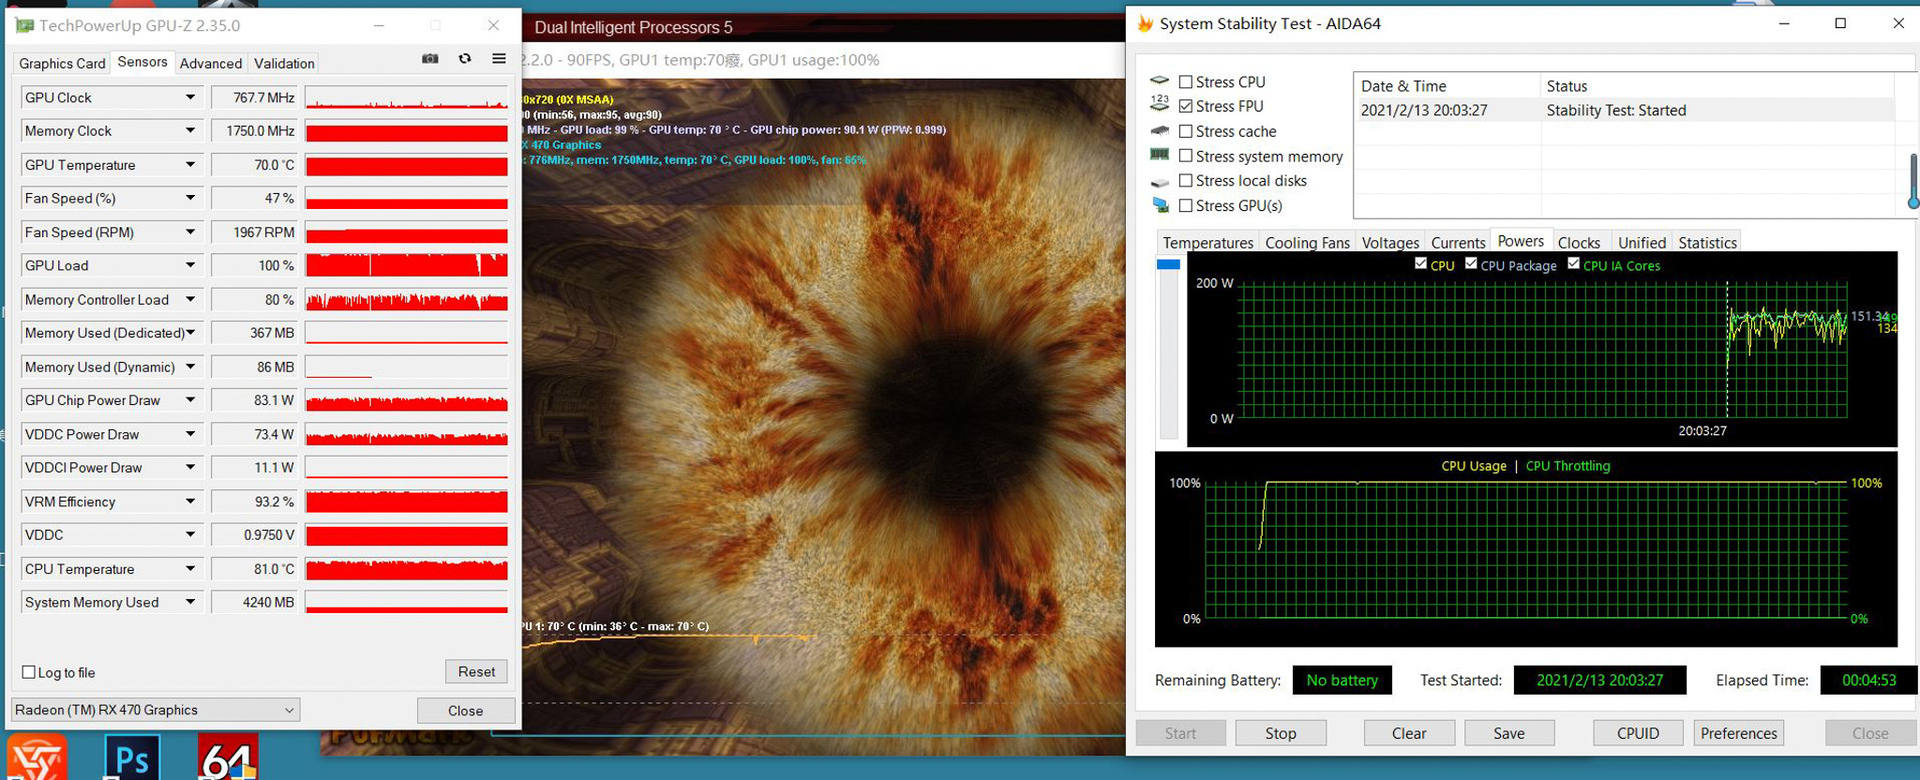This screenshot has height=780, width=1920.
Task: Uncheck the Stress FPU checkbox
Action: tap(1185, 106)
